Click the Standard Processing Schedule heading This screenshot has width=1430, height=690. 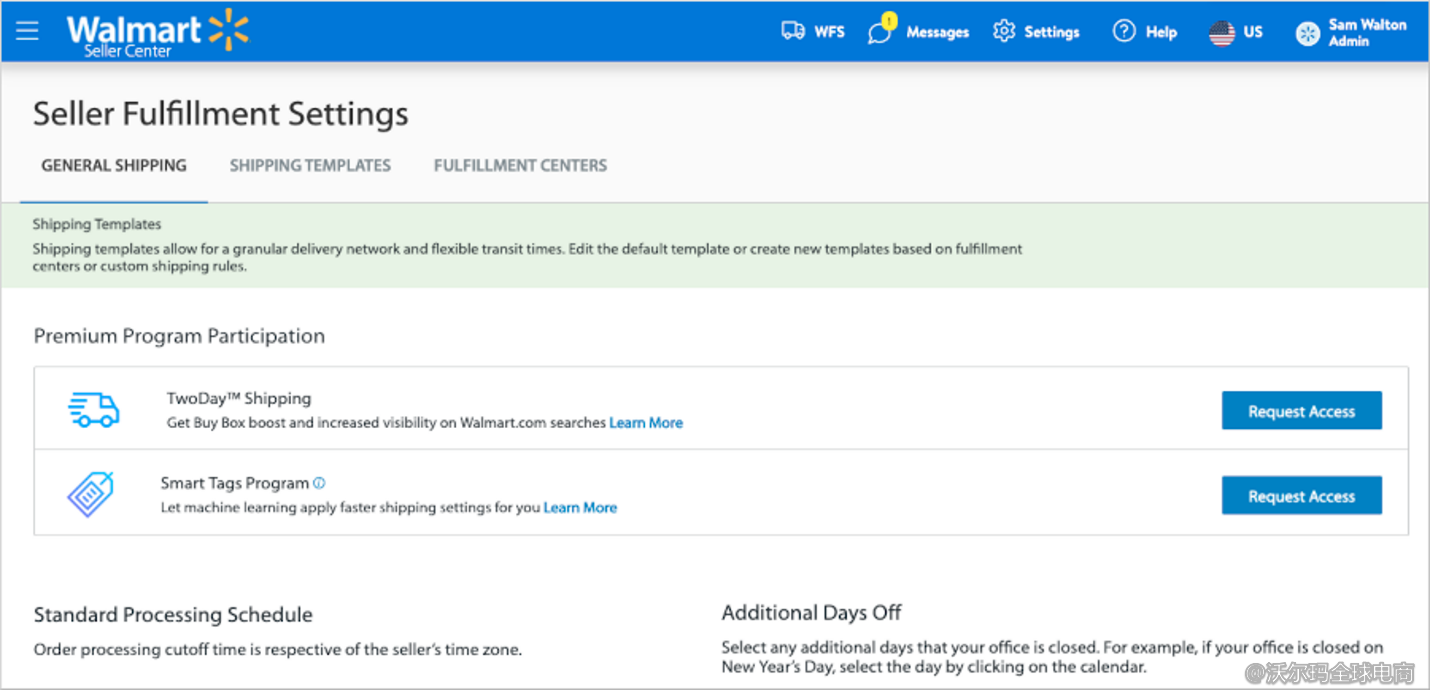point(173,615)
